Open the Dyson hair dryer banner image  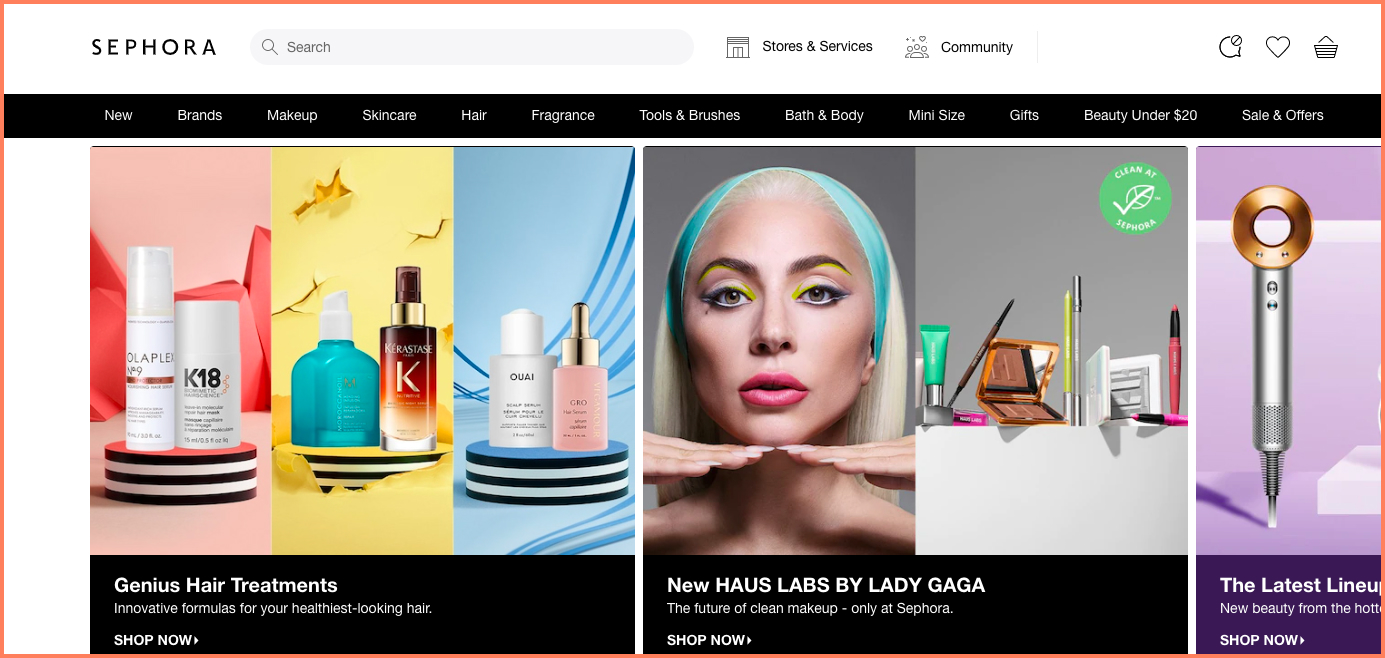click(x=1288, y=351)
